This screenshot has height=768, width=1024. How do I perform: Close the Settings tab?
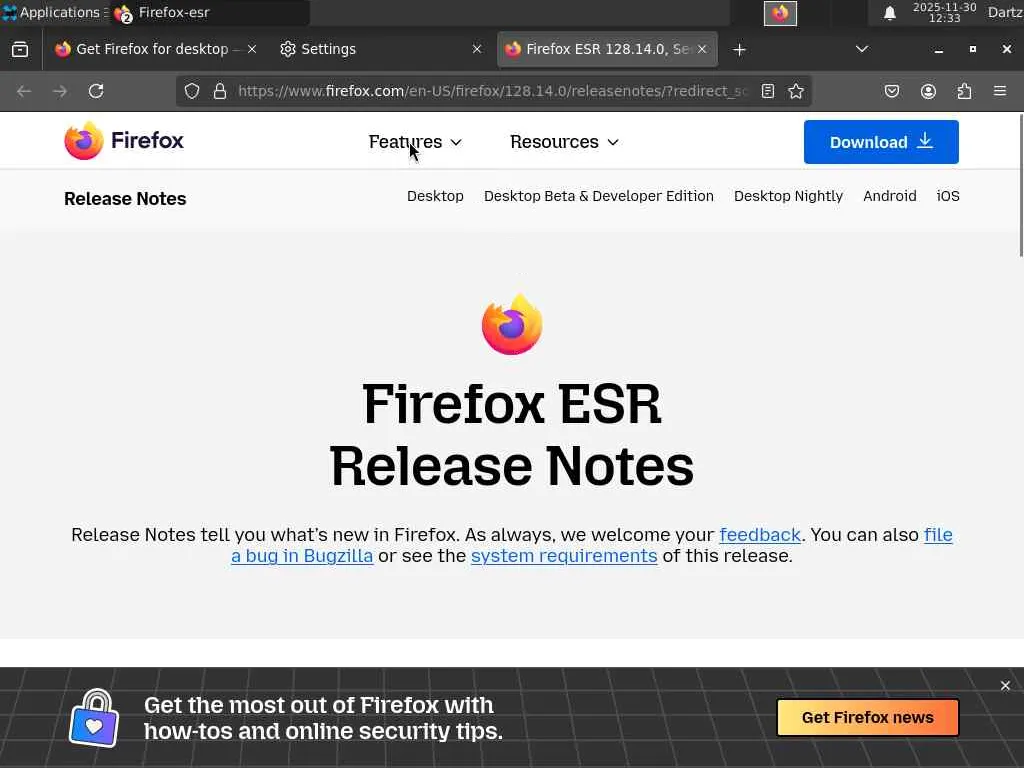(477, 49)
